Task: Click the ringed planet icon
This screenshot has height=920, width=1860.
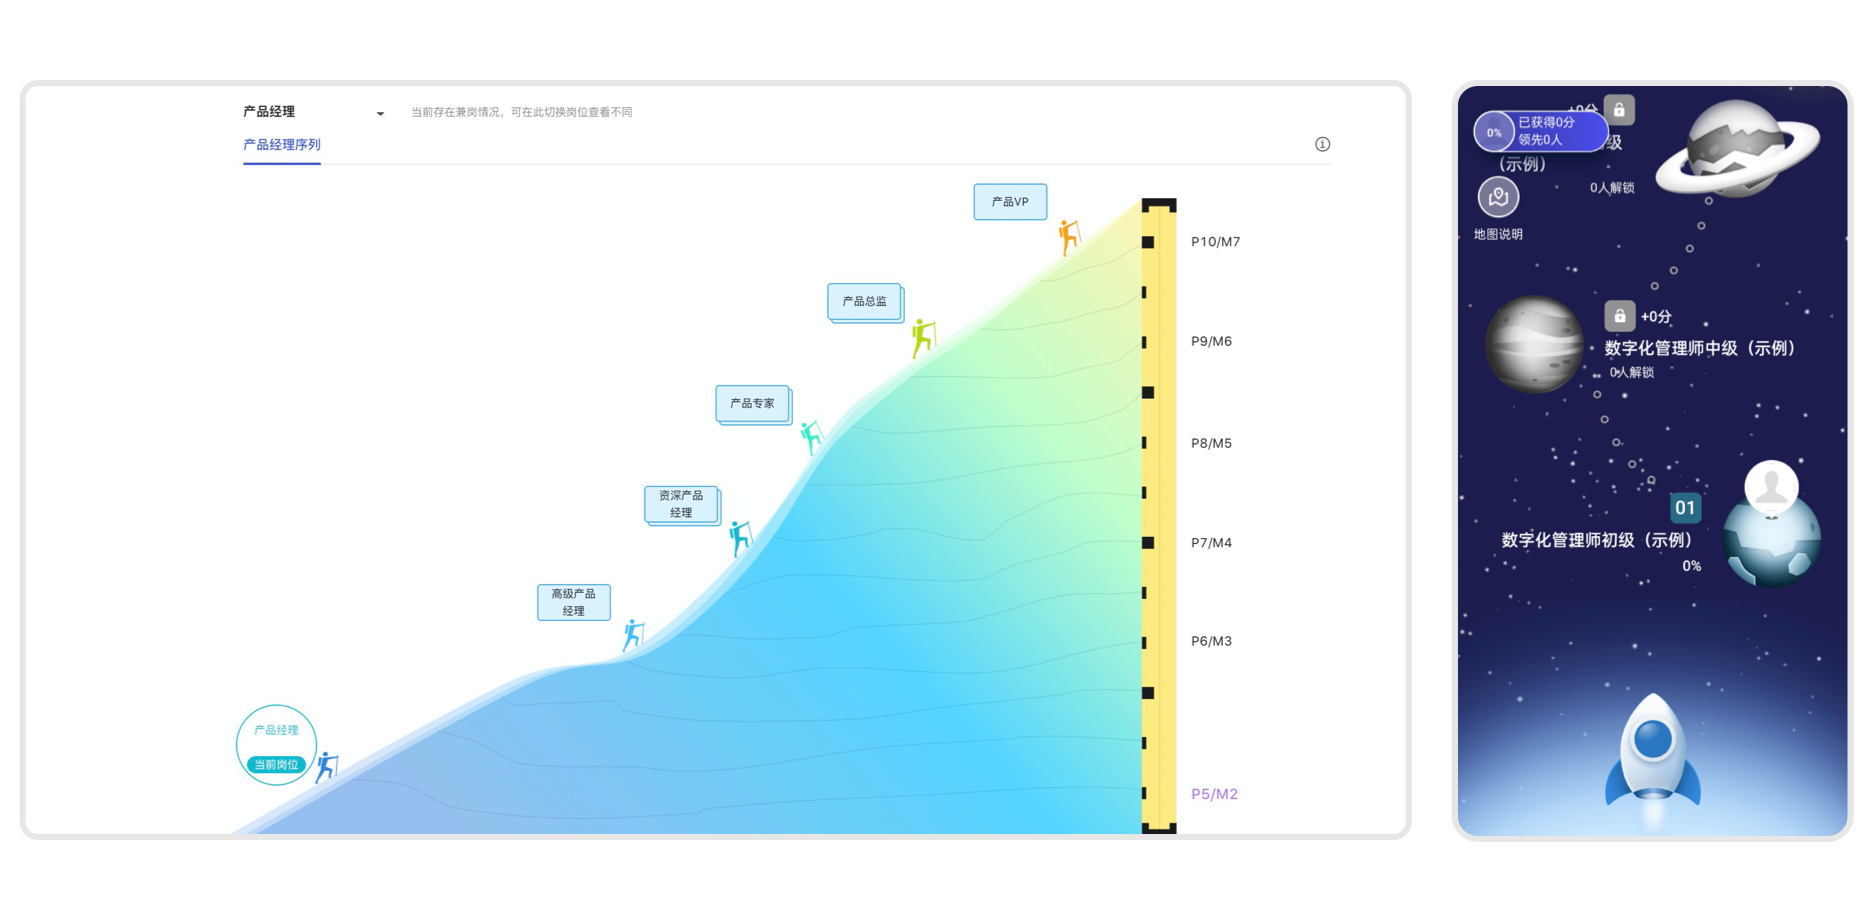Action: [1736, 150]
